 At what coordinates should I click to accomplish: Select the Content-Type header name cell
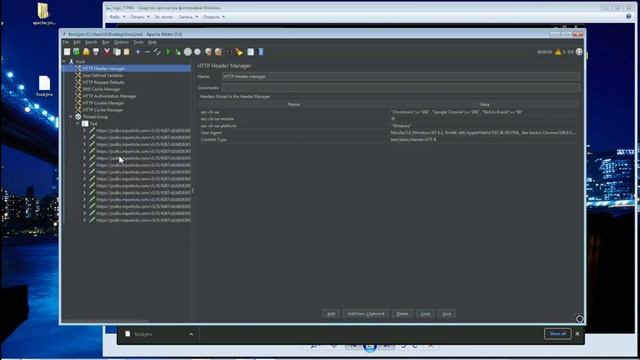tap(294, 140)
